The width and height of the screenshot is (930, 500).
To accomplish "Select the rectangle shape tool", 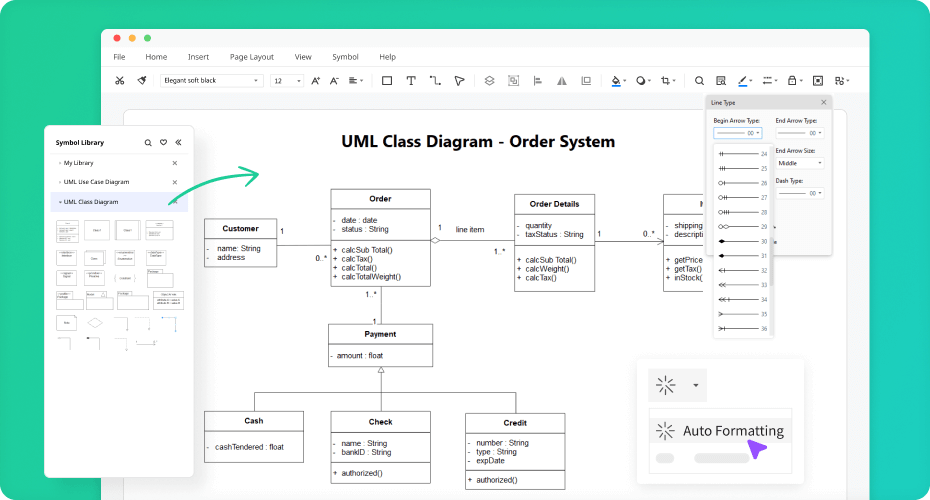I will (387, 81).
